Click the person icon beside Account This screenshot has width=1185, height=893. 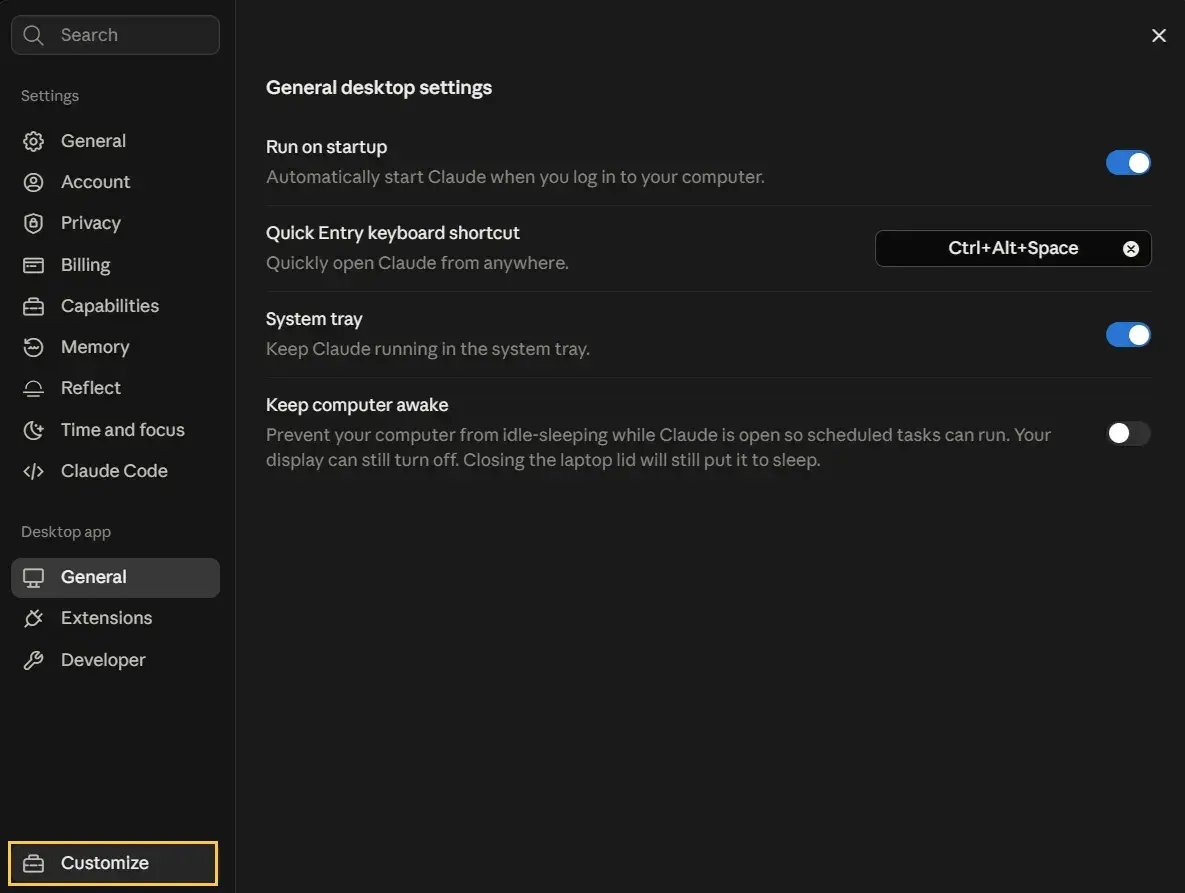[x=33, y=182]
